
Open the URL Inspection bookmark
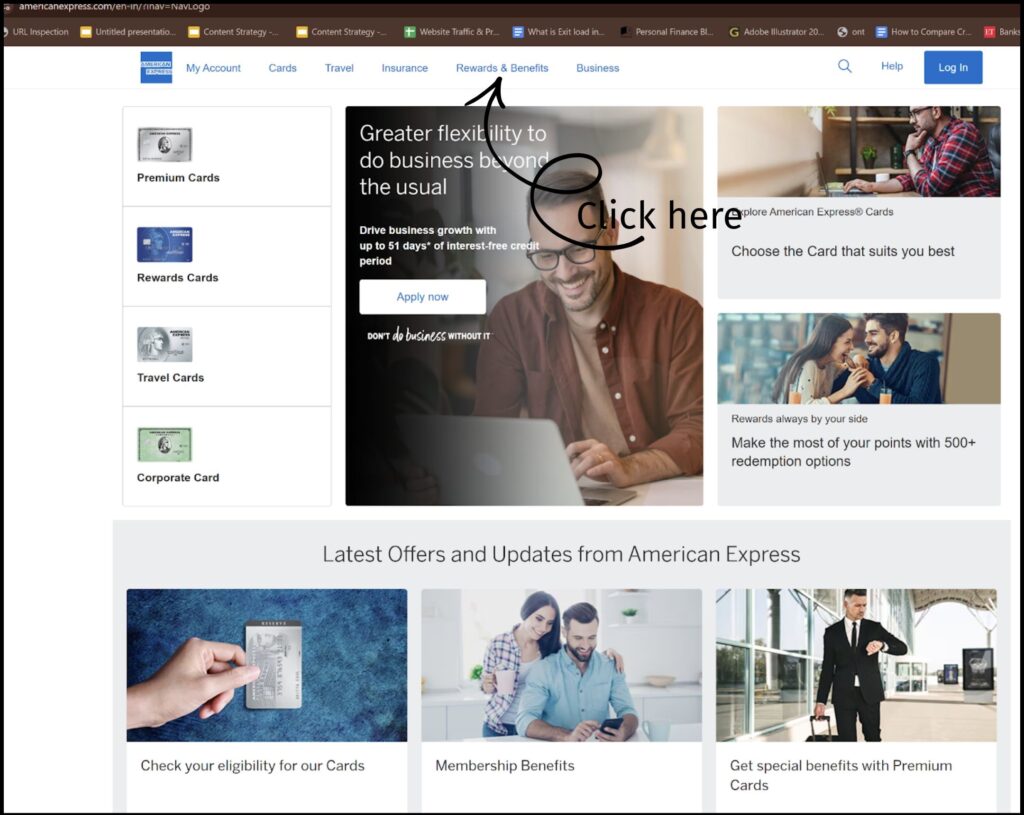coord(40,32)
